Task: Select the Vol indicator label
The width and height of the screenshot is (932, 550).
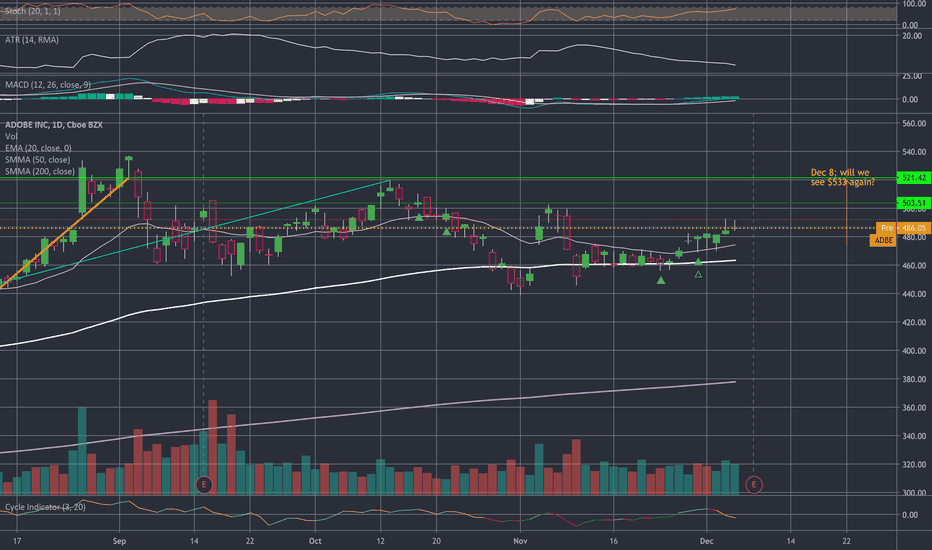Action: pos(11,137)
